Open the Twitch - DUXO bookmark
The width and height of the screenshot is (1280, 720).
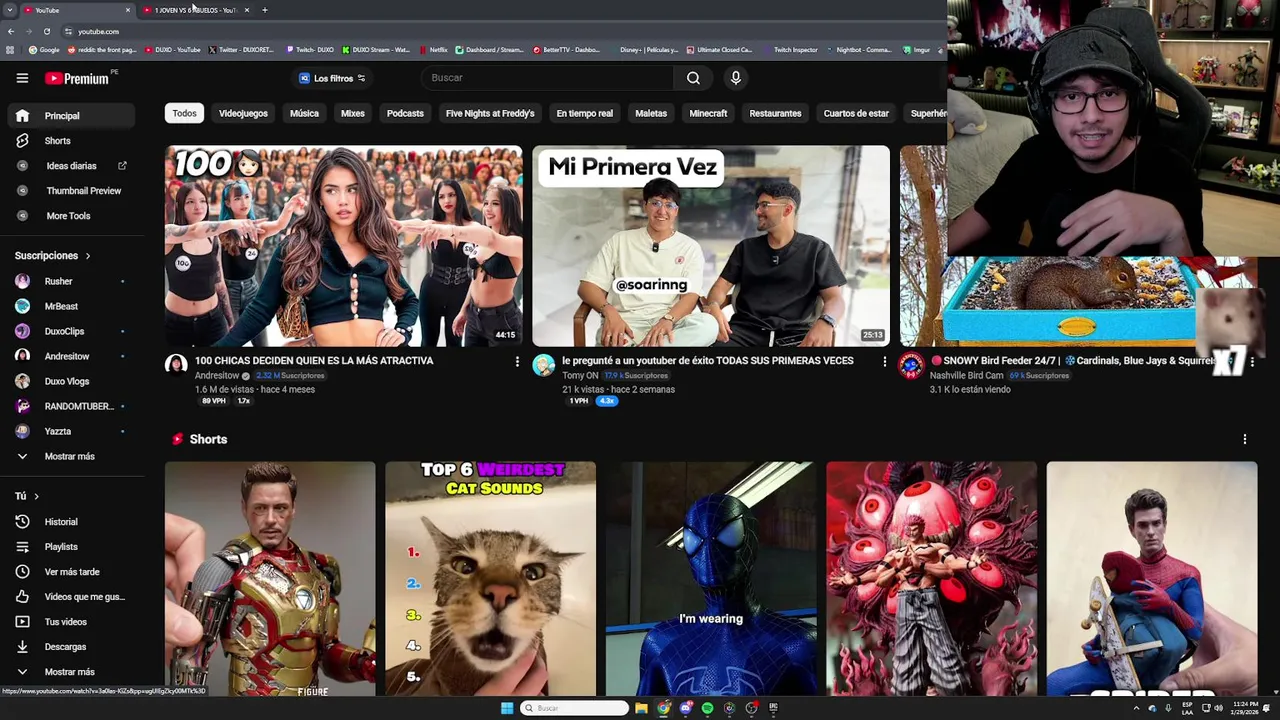pos(310,49)
